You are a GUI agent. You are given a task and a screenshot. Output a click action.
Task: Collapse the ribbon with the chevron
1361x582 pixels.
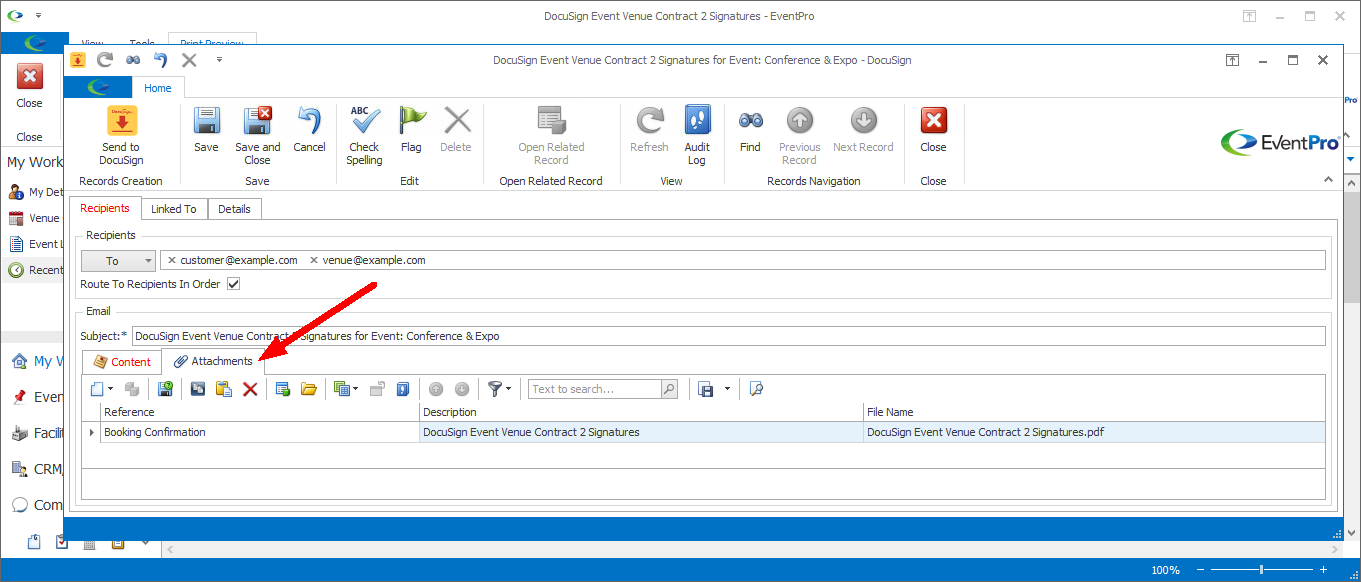click(1328, 180)
